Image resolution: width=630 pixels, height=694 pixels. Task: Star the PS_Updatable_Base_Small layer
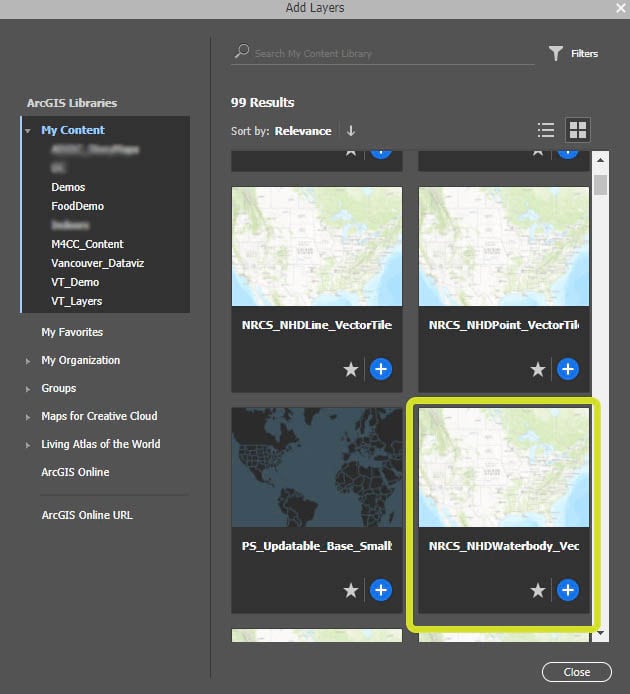[351, 590]
